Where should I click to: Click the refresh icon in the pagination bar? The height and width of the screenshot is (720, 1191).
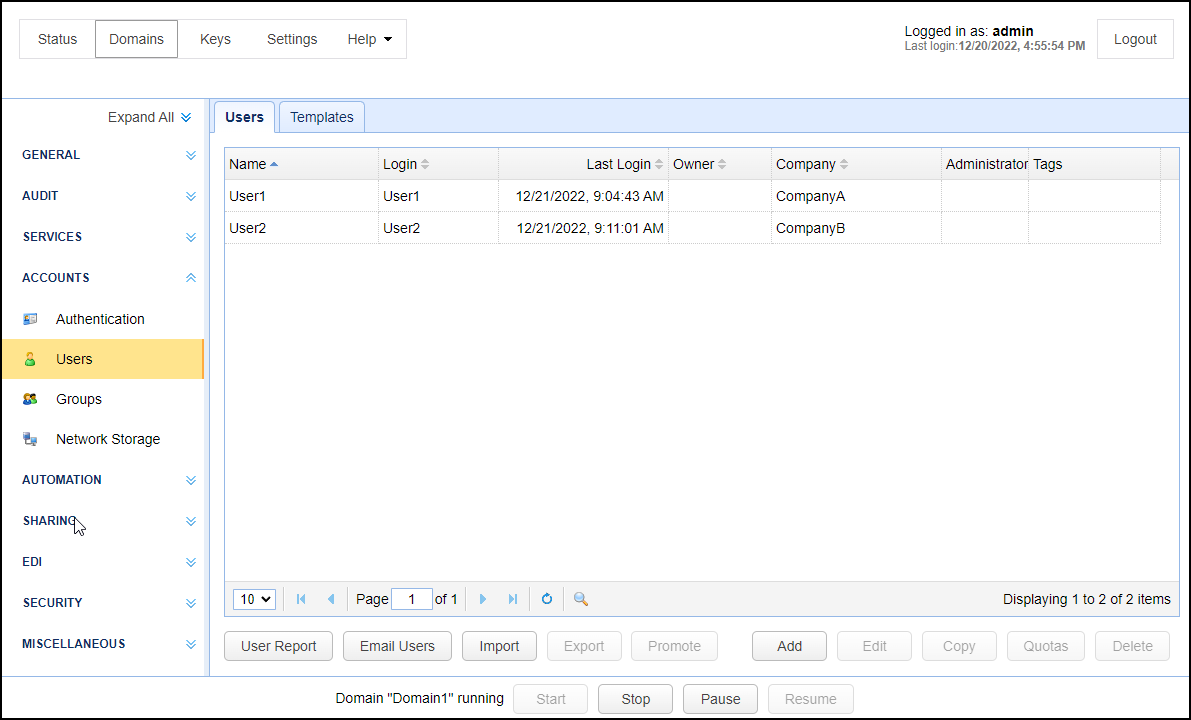[x=547, y=599]
